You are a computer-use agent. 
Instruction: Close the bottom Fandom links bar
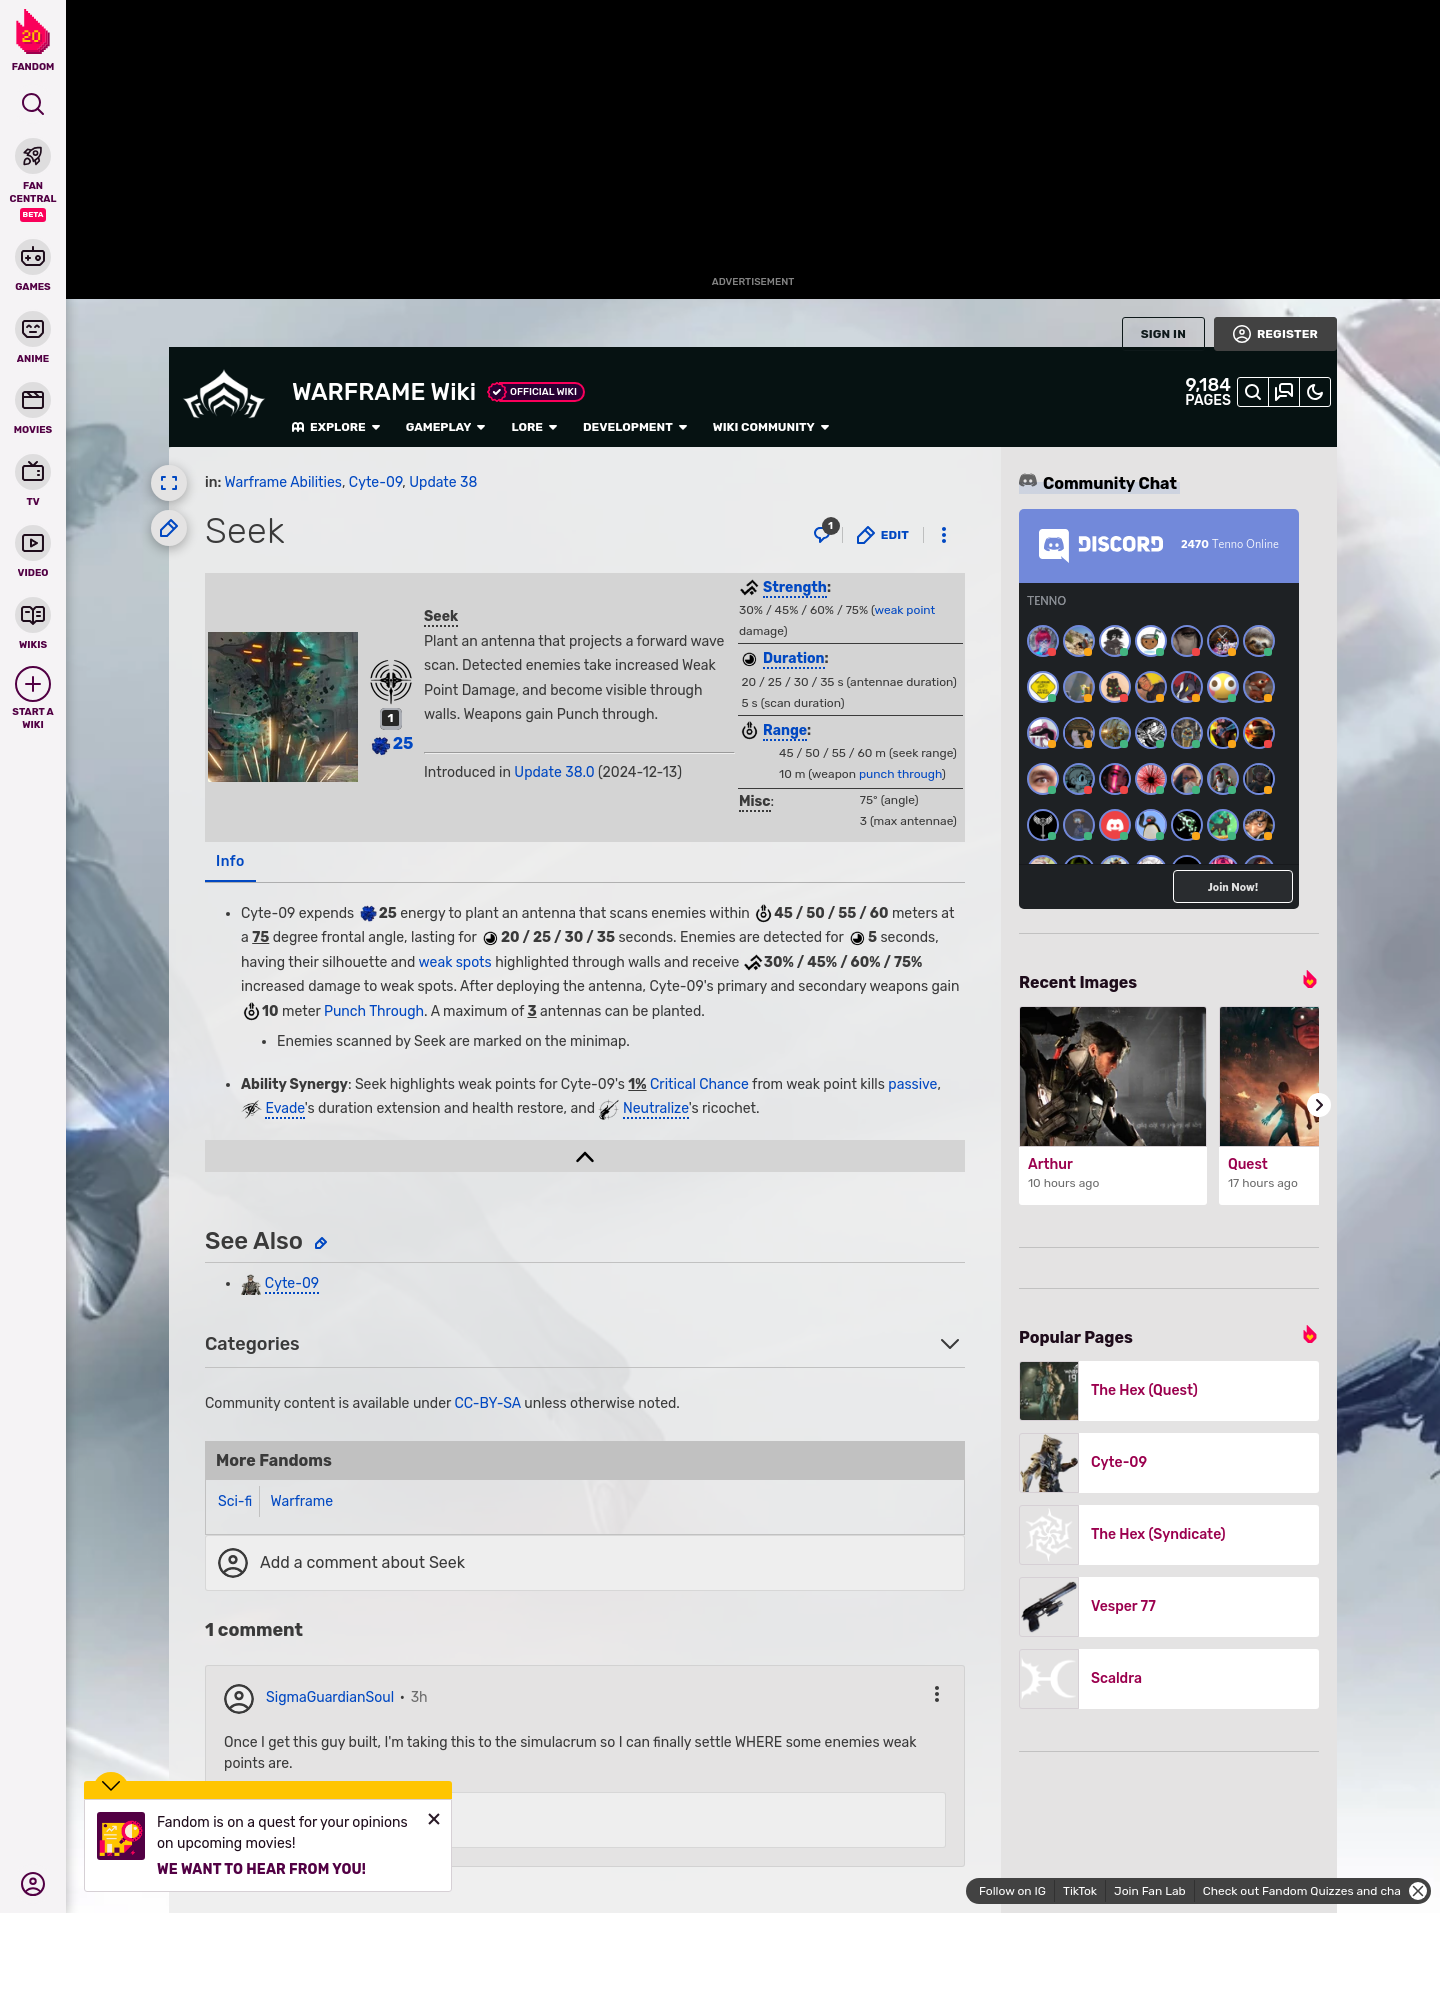tap(1418, 1891)
